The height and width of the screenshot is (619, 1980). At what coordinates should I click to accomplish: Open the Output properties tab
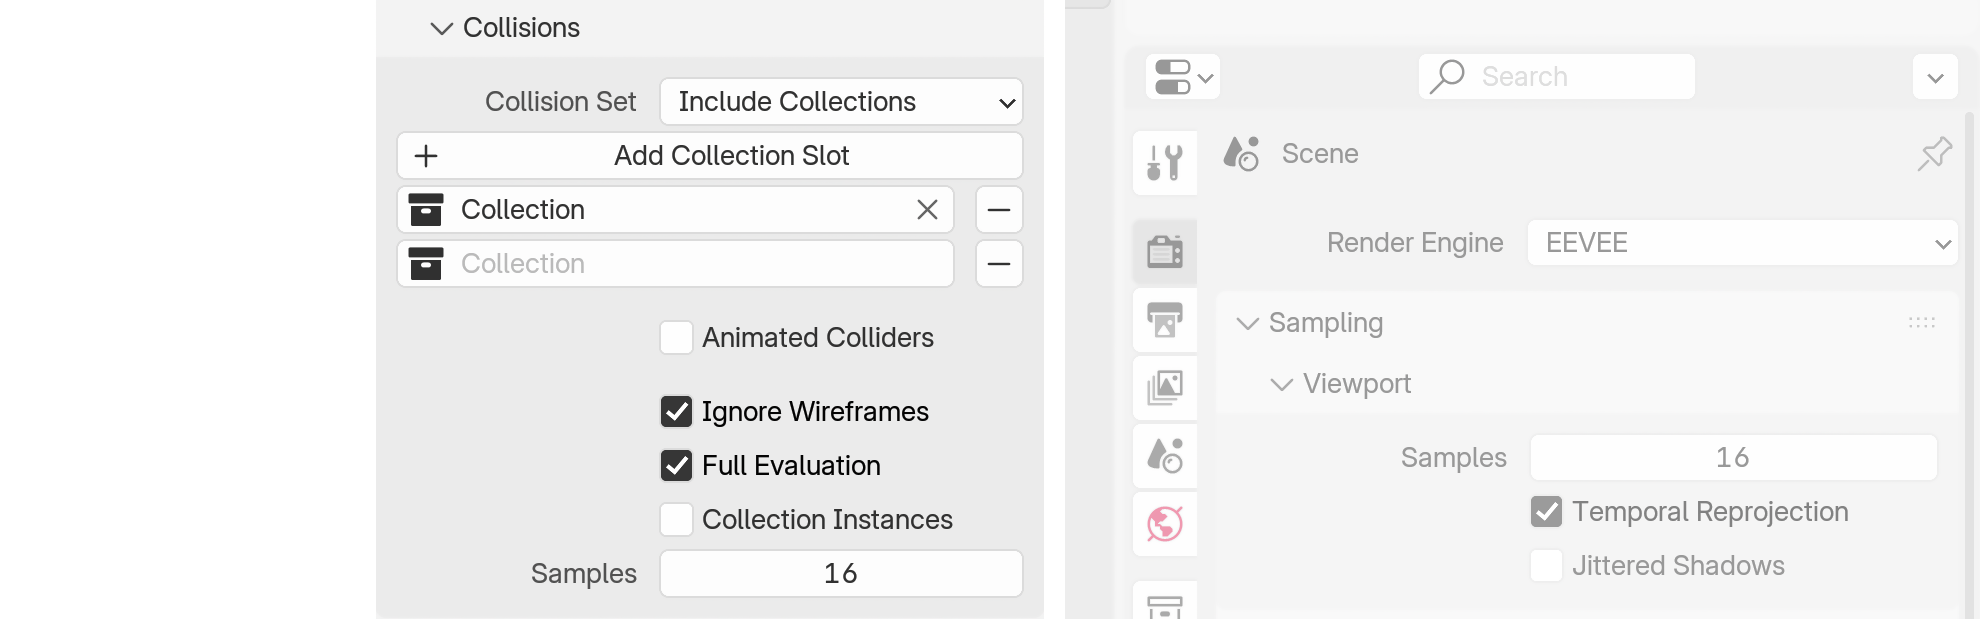[x=1165, y=320]
